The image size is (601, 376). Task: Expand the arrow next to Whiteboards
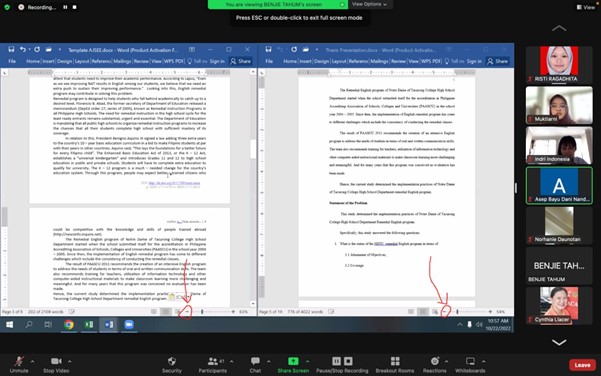click(483, 361)
